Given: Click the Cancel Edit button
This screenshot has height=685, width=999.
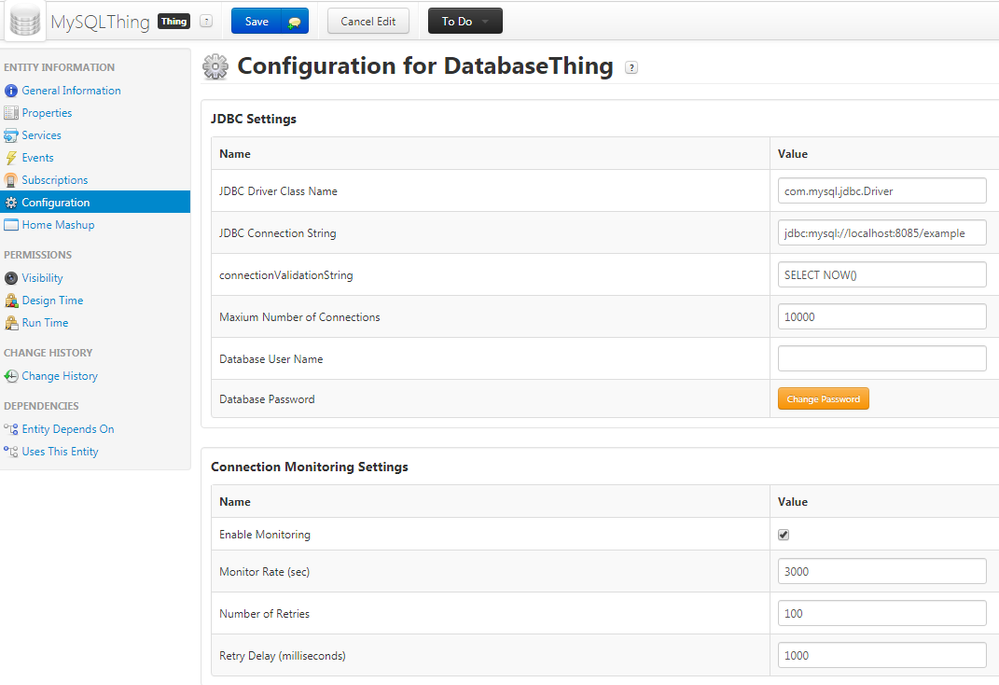Looking at the screenshot, I should pos(368,21).
